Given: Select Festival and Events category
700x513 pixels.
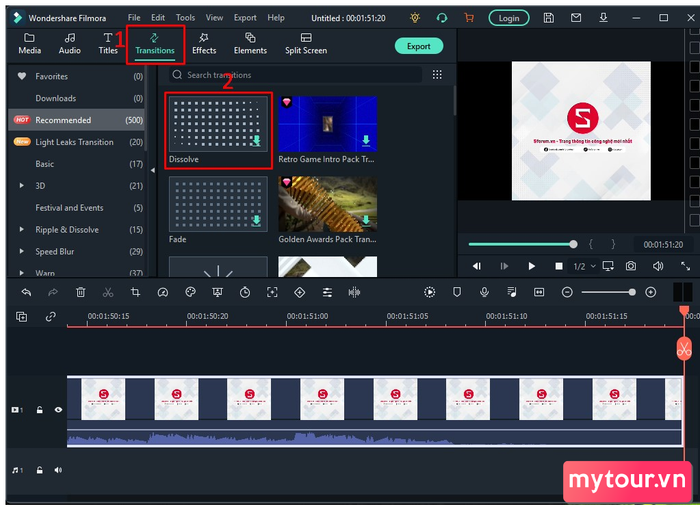Looking at the screenshot, I should 76,208.
